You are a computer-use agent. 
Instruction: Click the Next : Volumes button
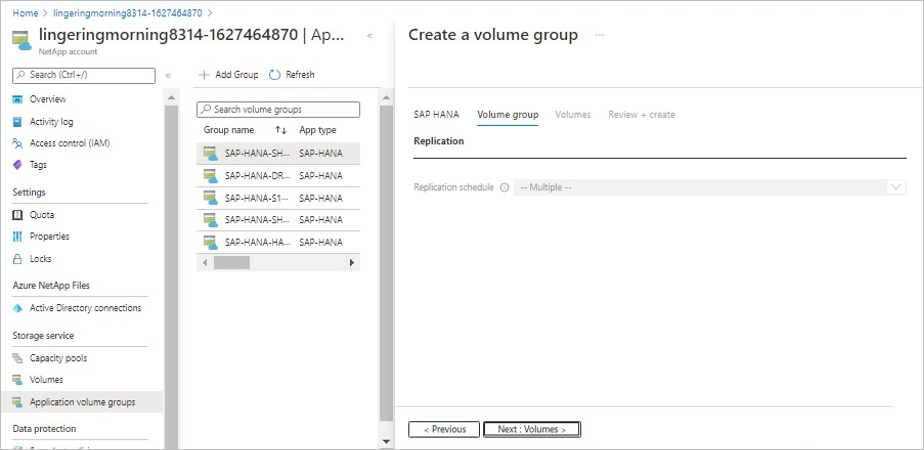pos(531,429)
